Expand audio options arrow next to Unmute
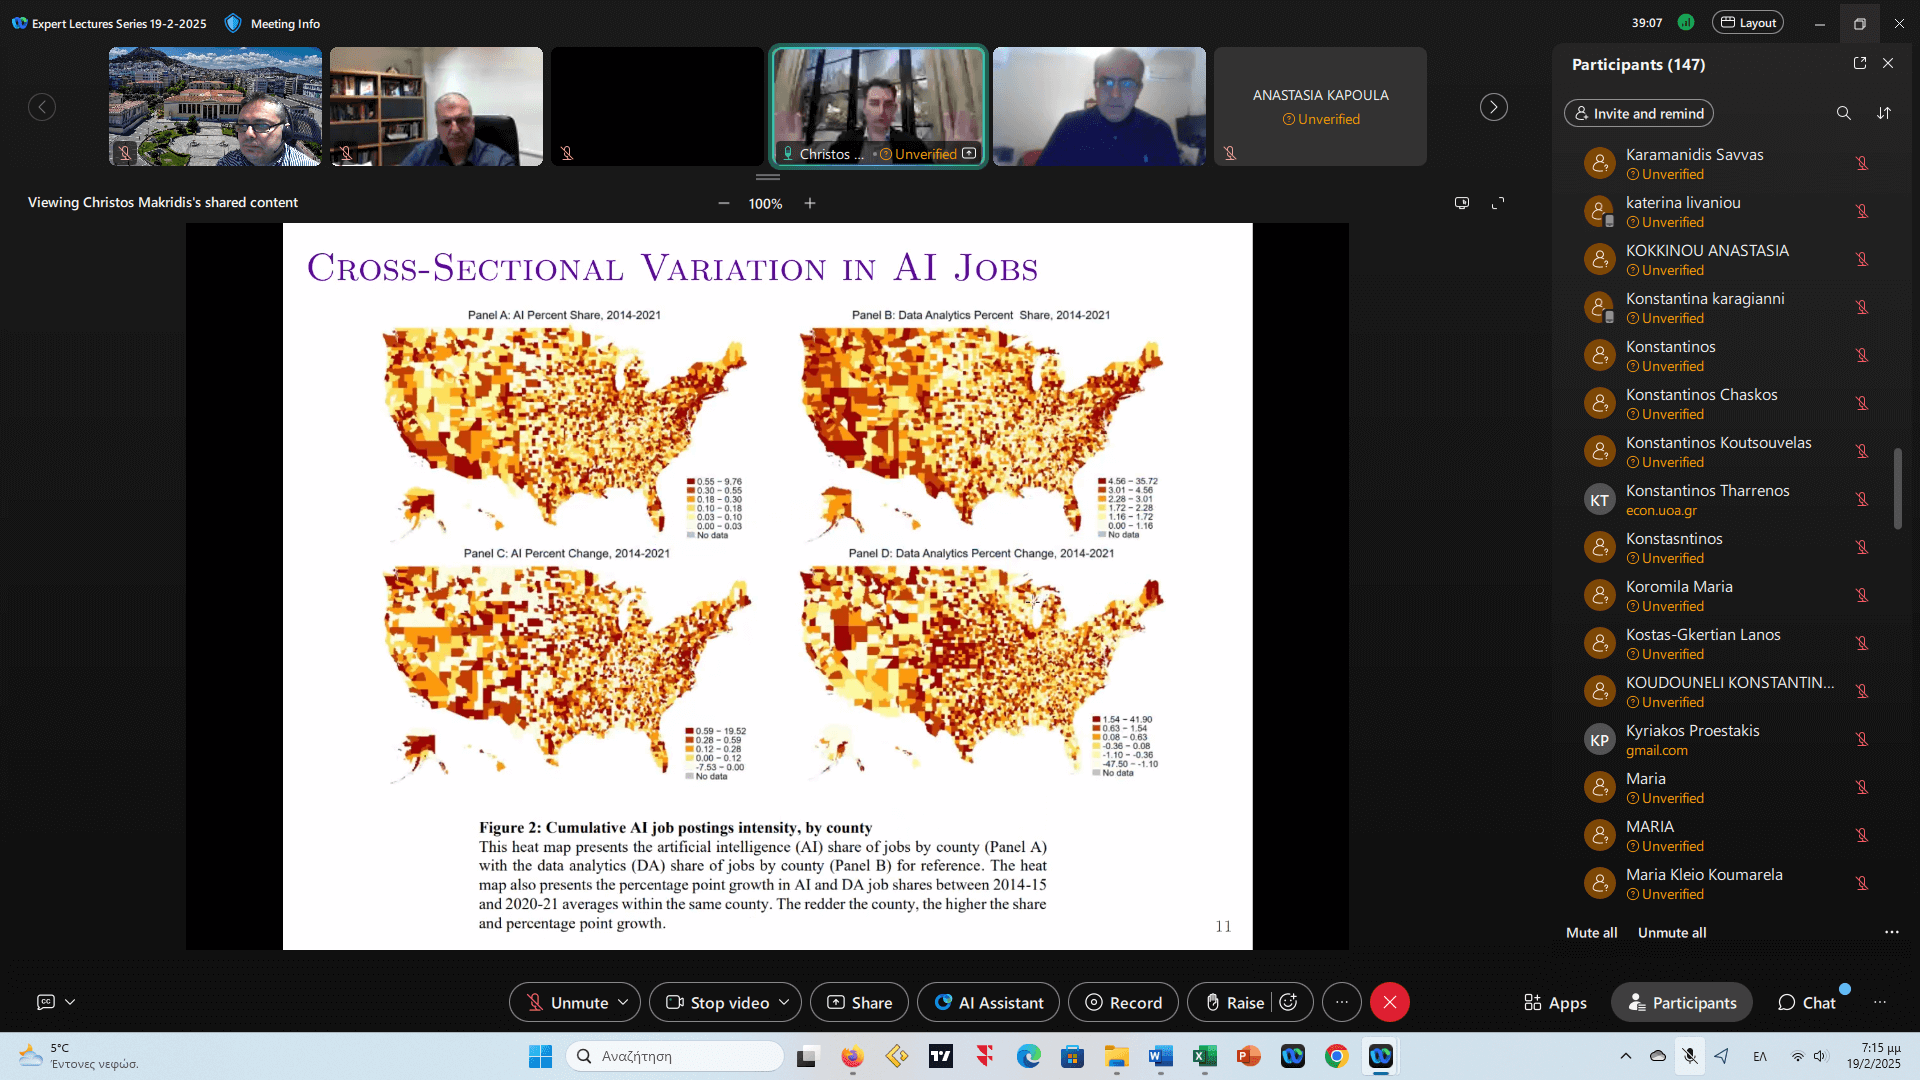1920x1080 pixels. [623, 1002]
